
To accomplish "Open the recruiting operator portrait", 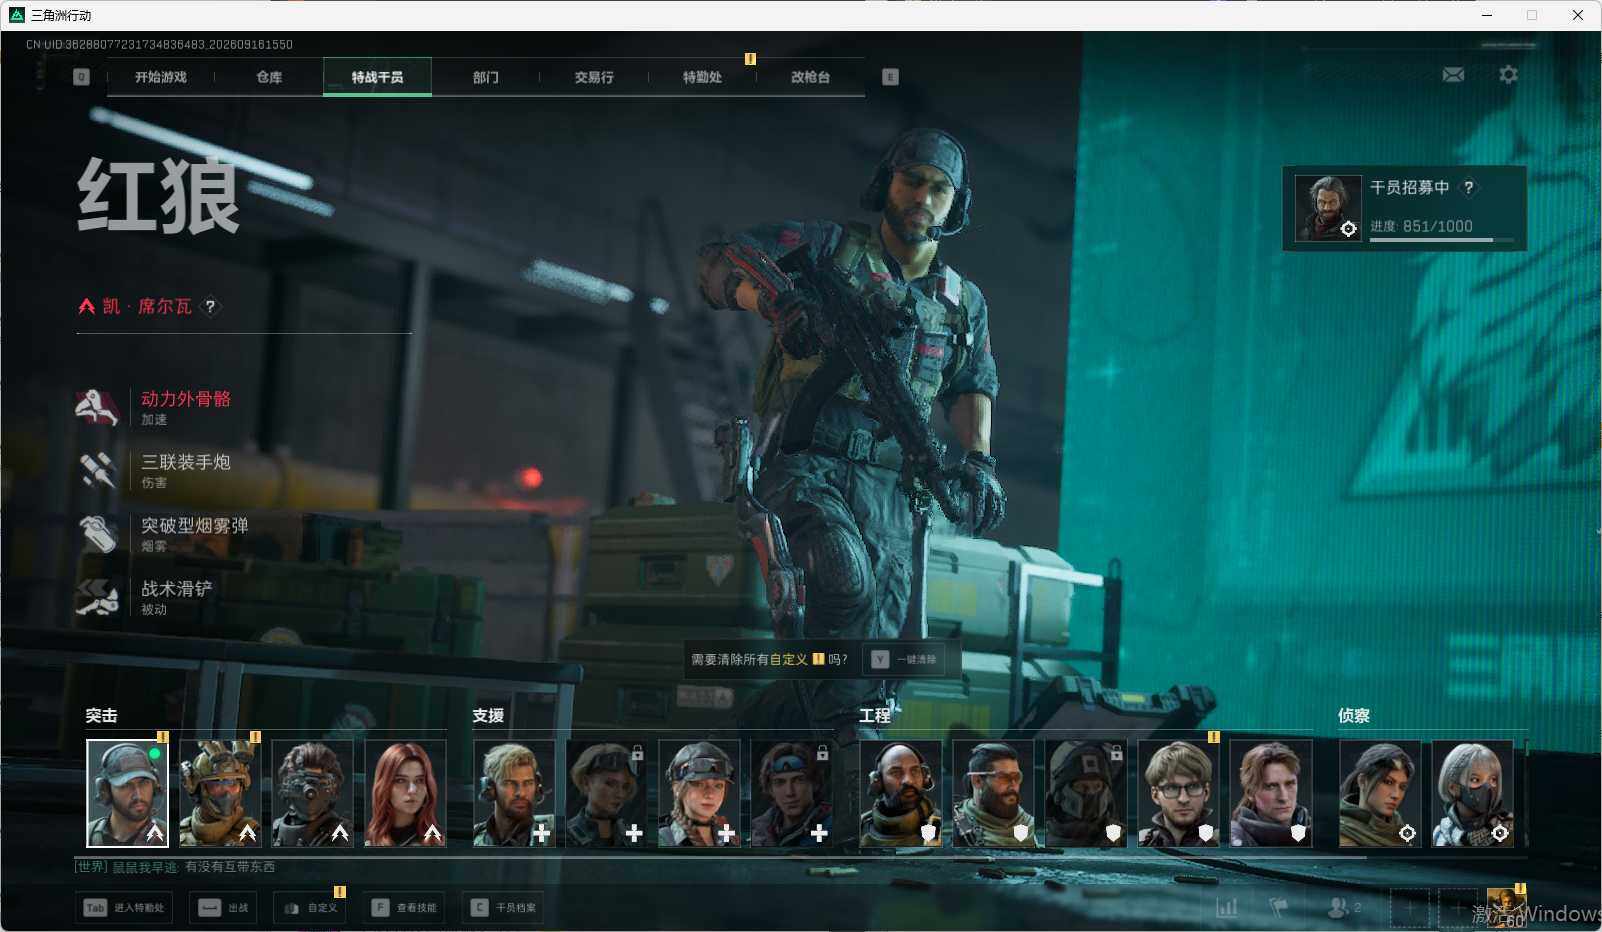I will [x=1328, y=208].
